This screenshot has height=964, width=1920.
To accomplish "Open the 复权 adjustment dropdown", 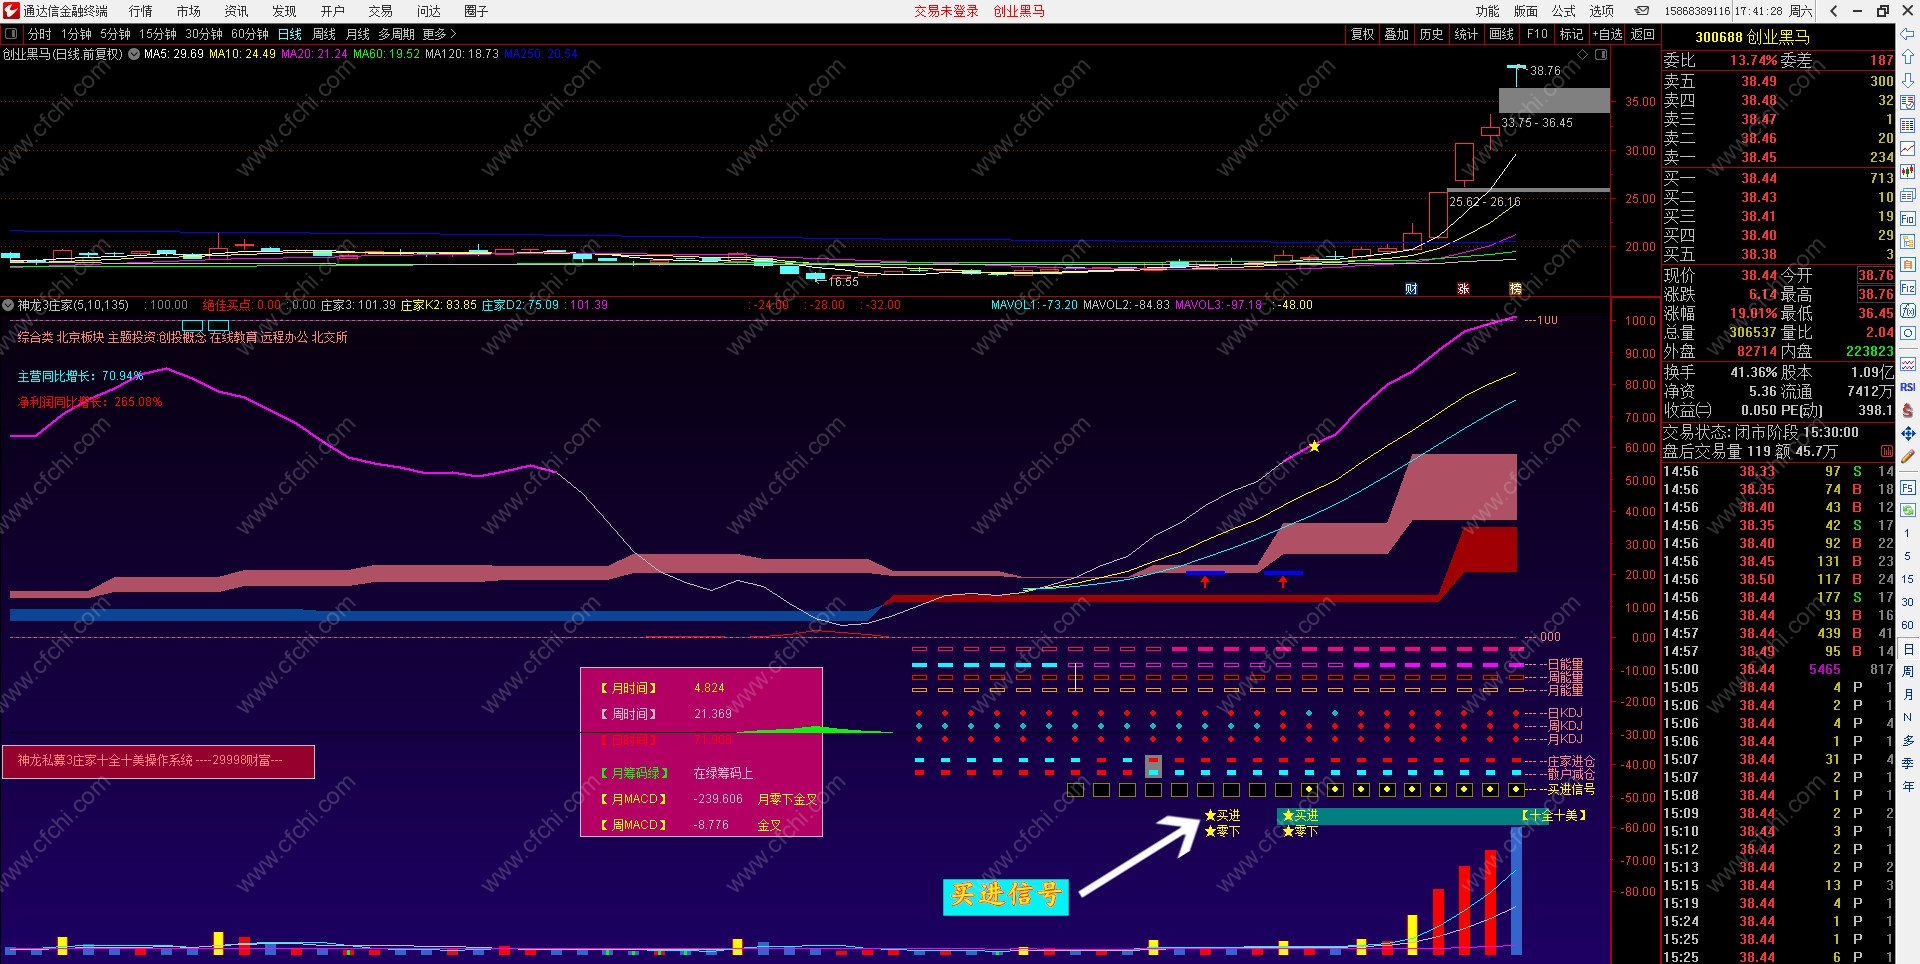I will click(x=1362, y=34).
